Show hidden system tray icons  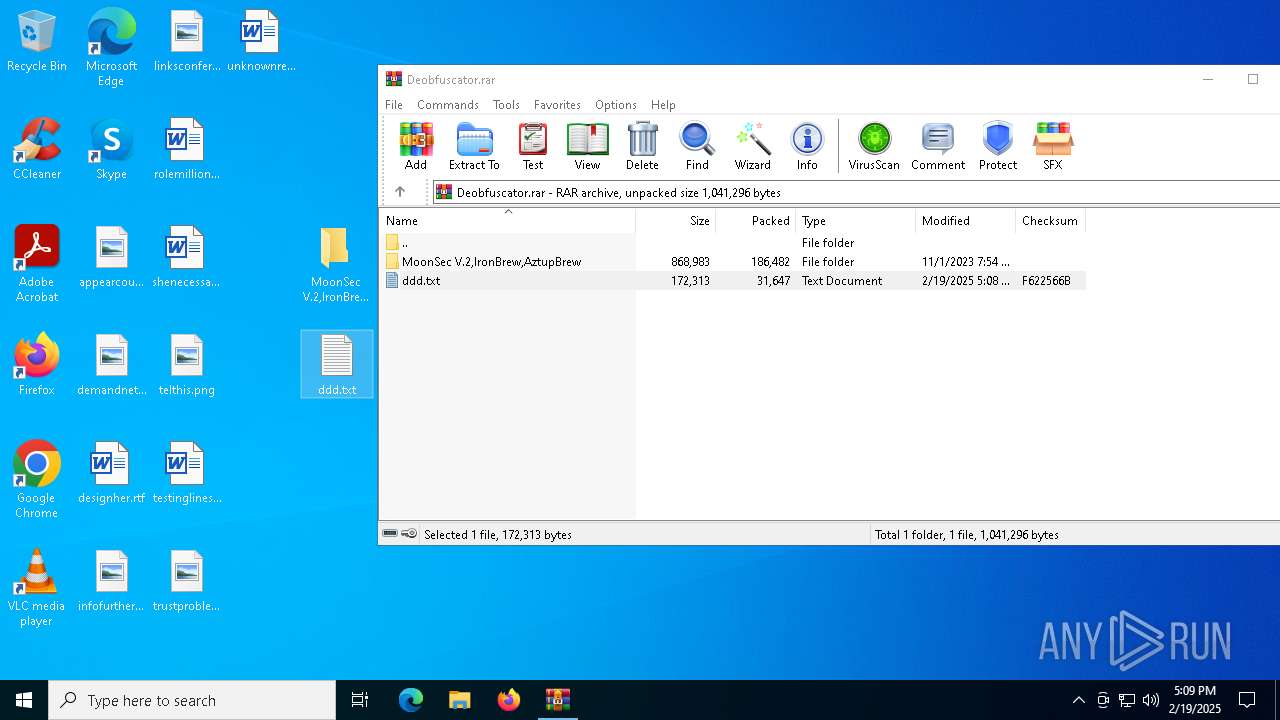(x=1078, y=700)
